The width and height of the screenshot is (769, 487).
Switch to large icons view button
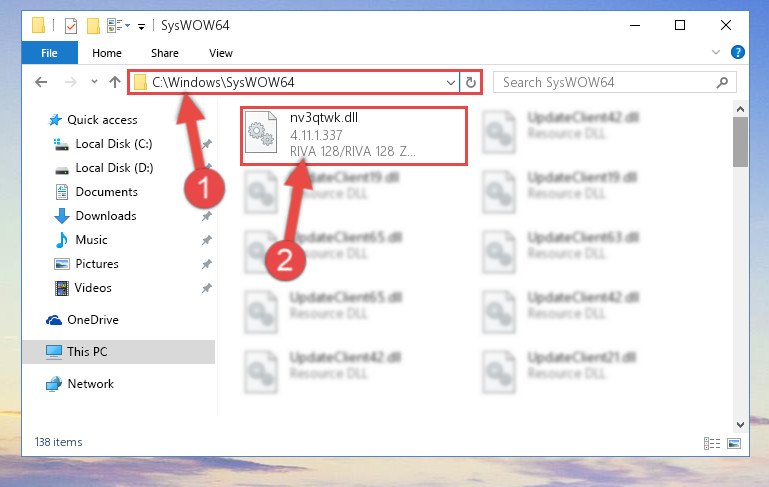(734, 443)
